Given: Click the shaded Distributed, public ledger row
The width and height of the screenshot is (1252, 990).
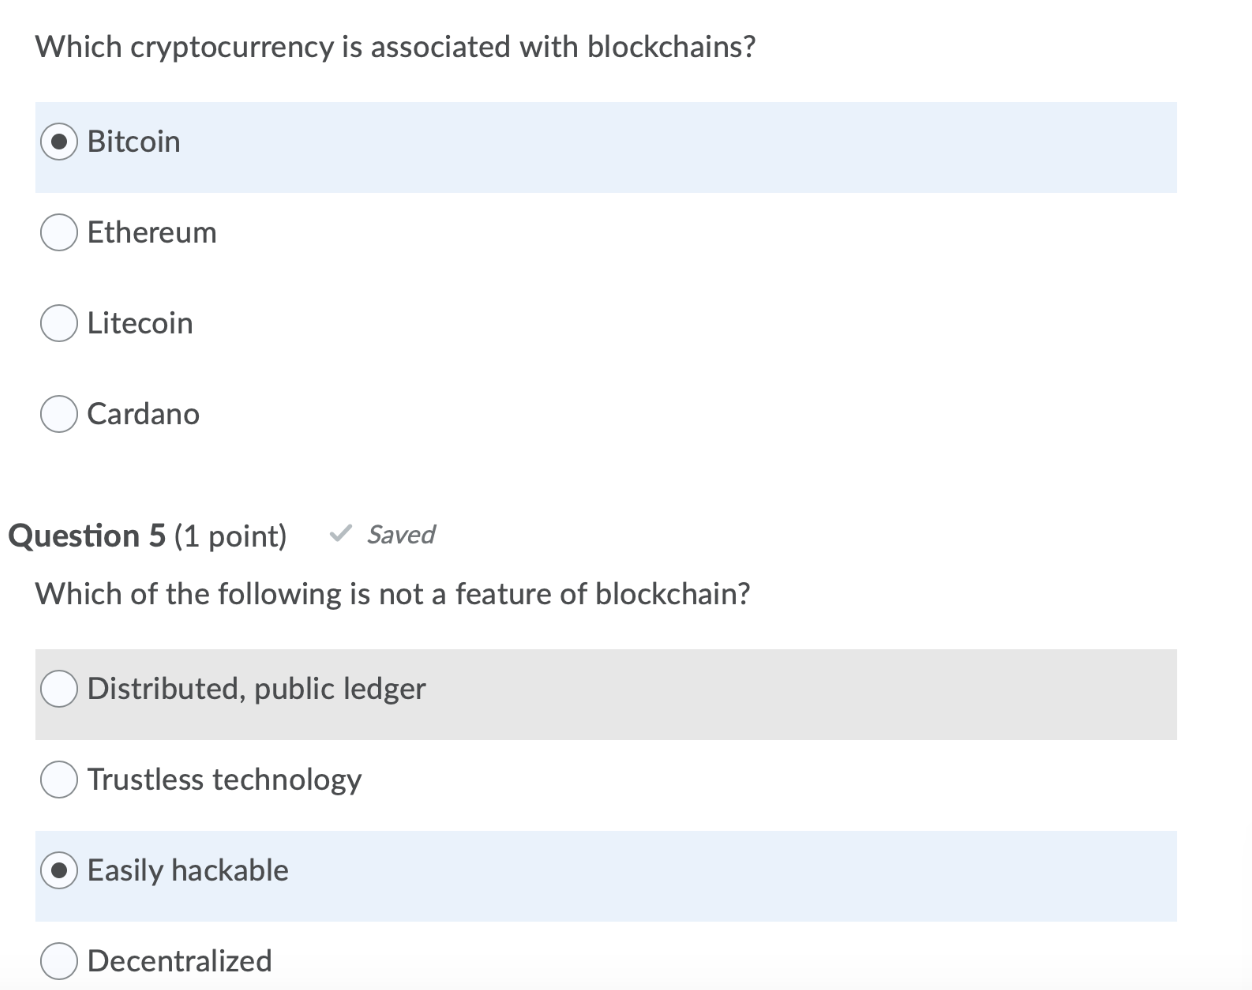Looking at the screenshot, I should pos(600,693).
